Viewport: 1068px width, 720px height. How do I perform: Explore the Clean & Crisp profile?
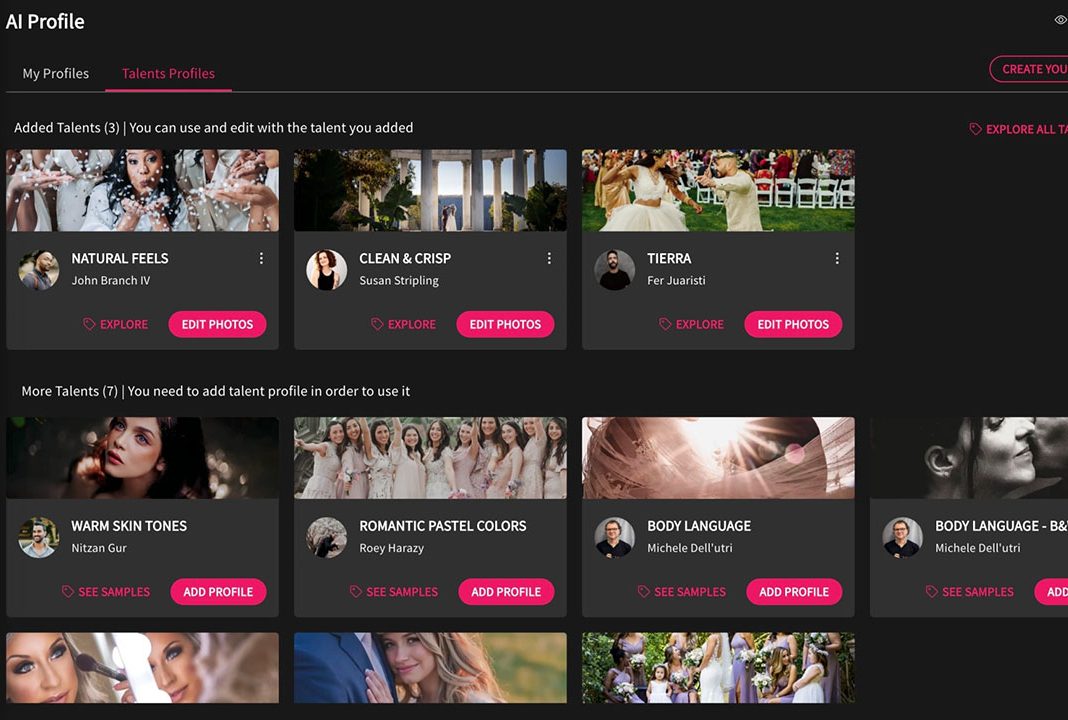(x=404, y=324)
